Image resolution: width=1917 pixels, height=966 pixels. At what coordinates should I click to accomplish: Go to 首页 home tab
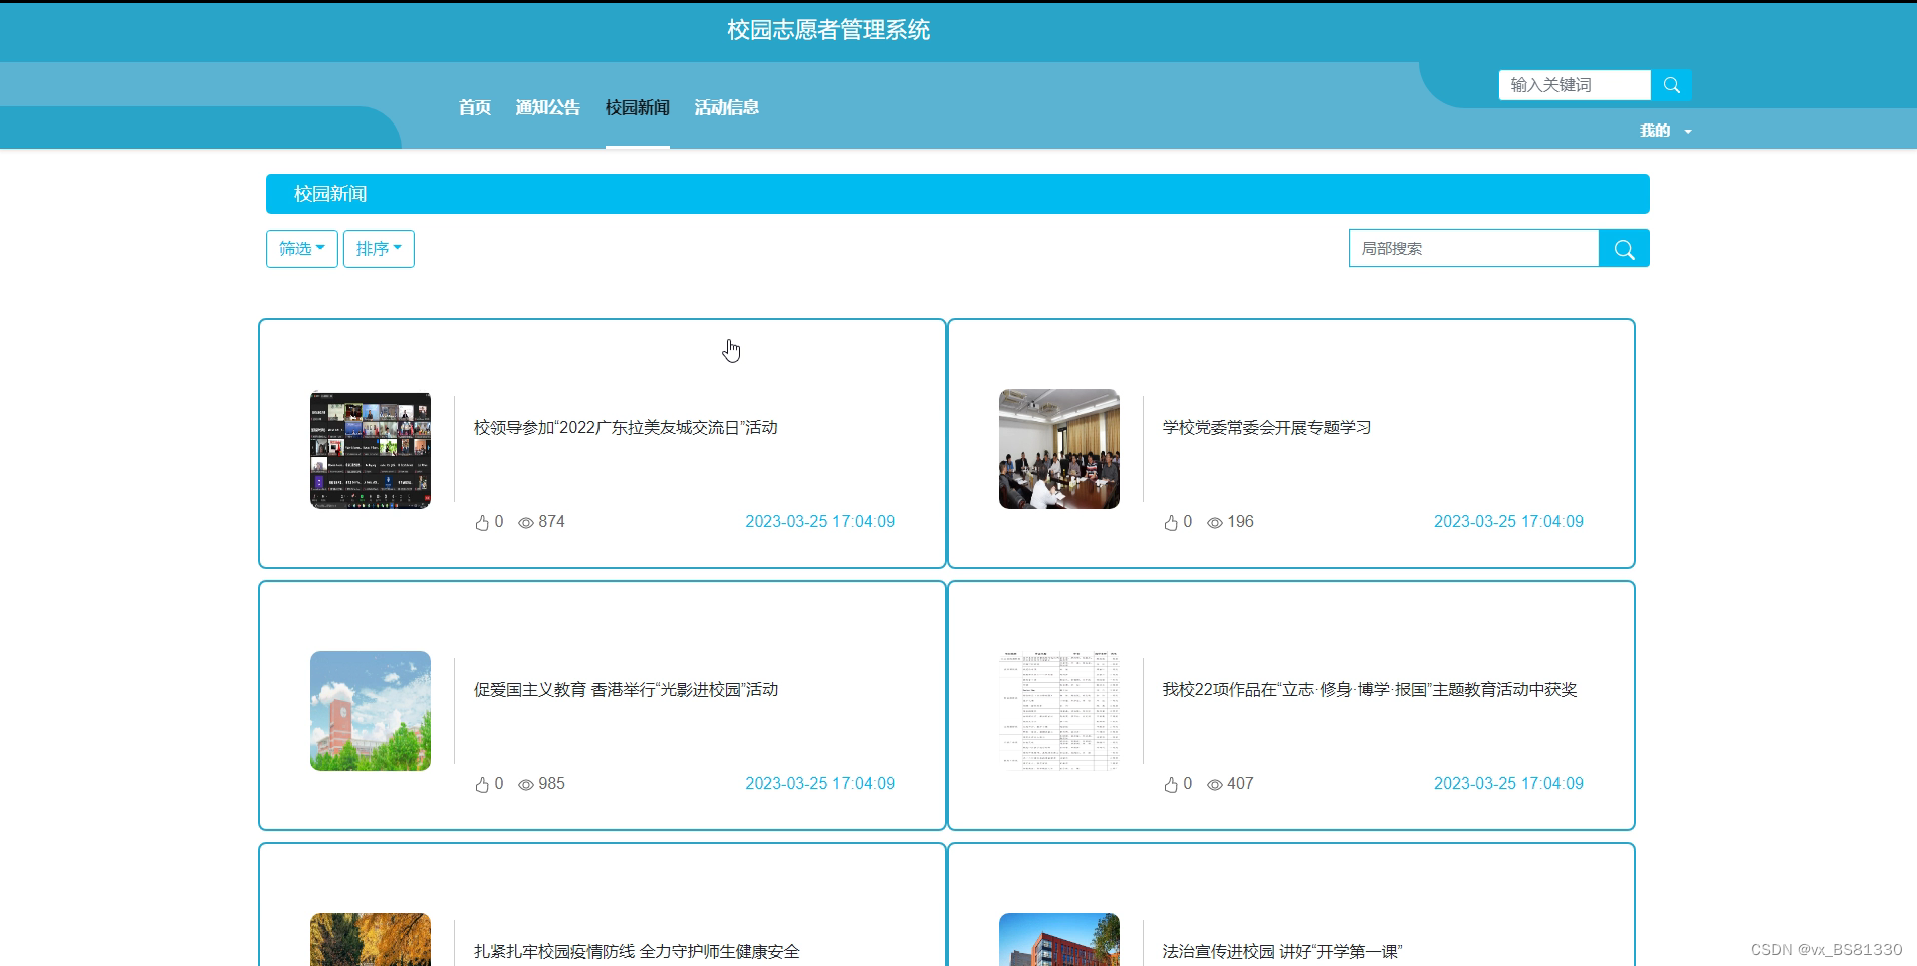tap(475, 107)
